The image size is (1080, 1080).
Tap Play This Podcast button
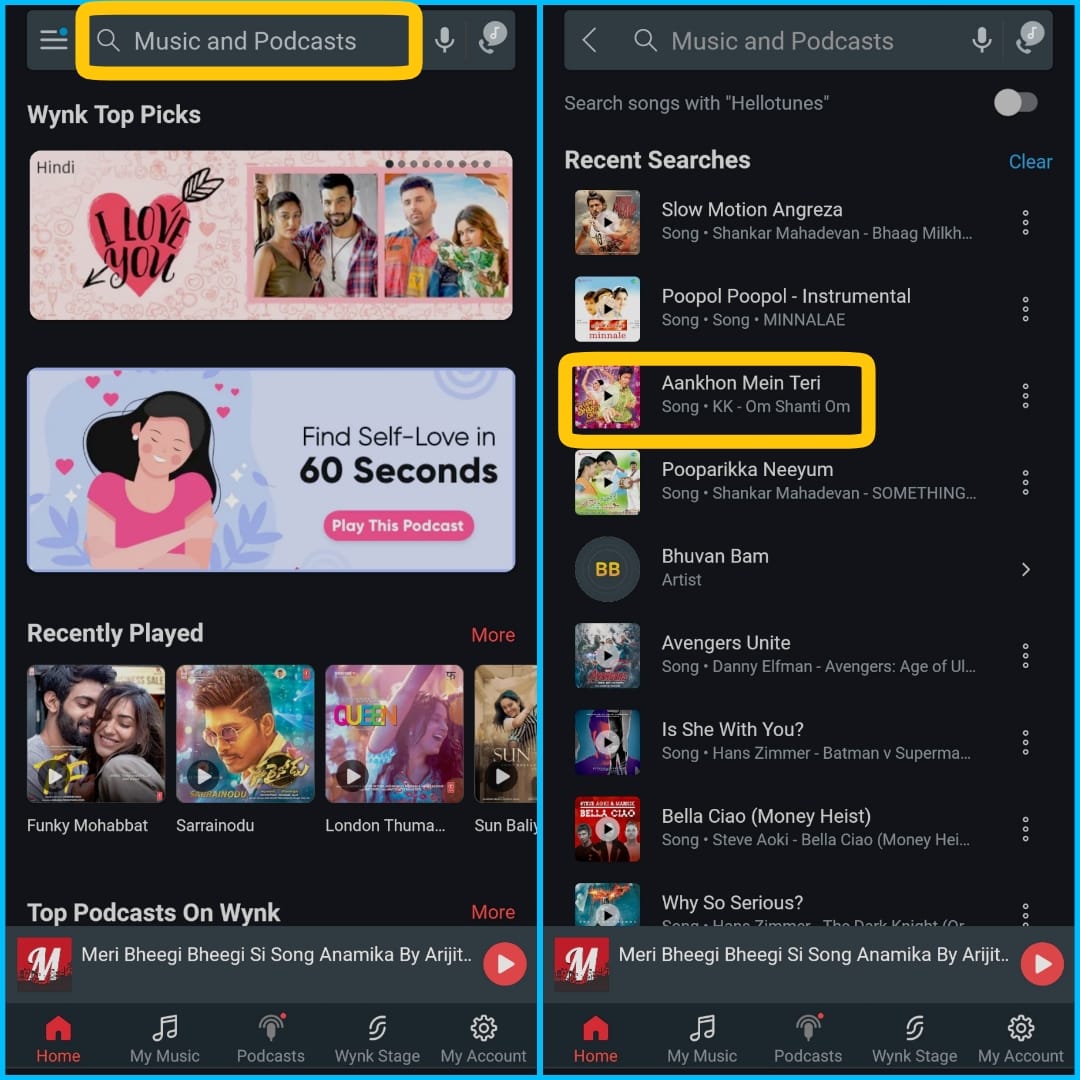tap(398, 526)
